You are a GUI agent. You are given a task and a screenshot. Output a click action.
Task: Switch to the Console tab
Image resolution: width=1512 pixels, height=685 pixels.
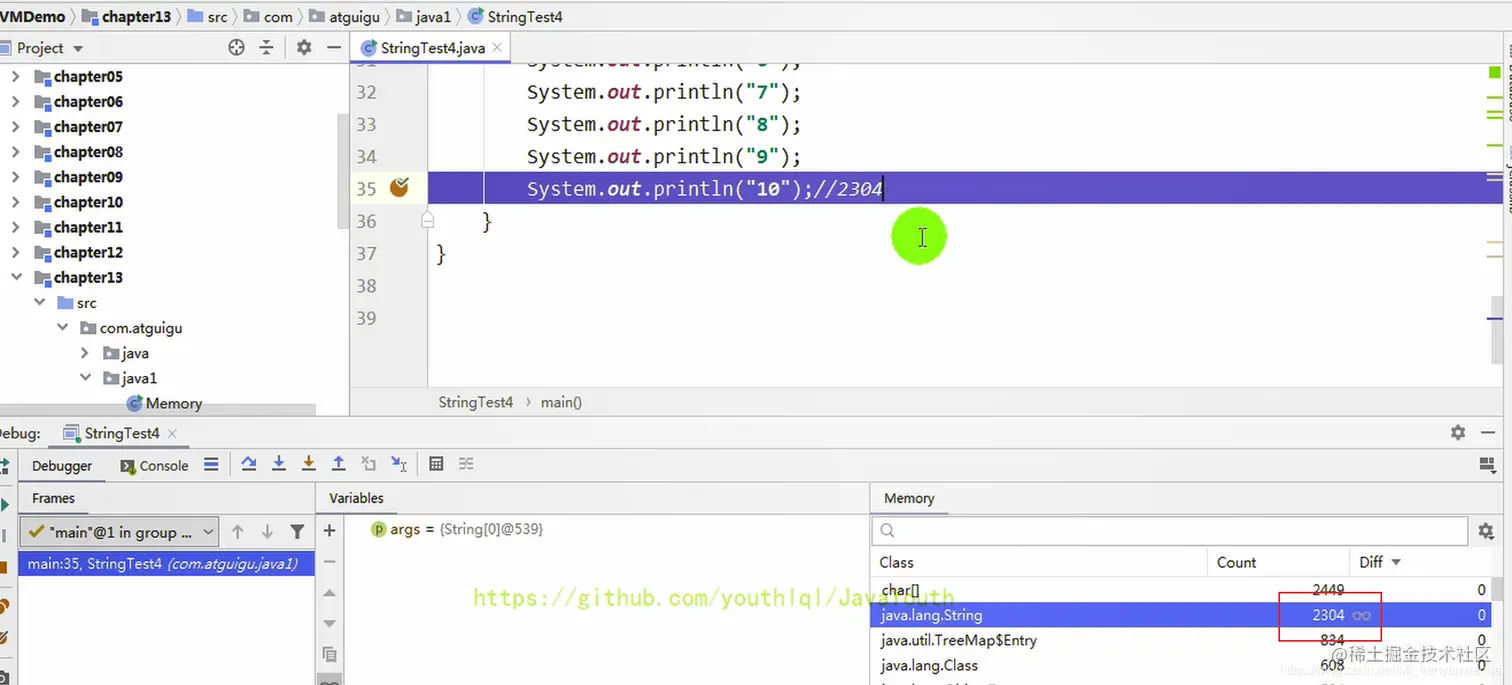point(154,466)
